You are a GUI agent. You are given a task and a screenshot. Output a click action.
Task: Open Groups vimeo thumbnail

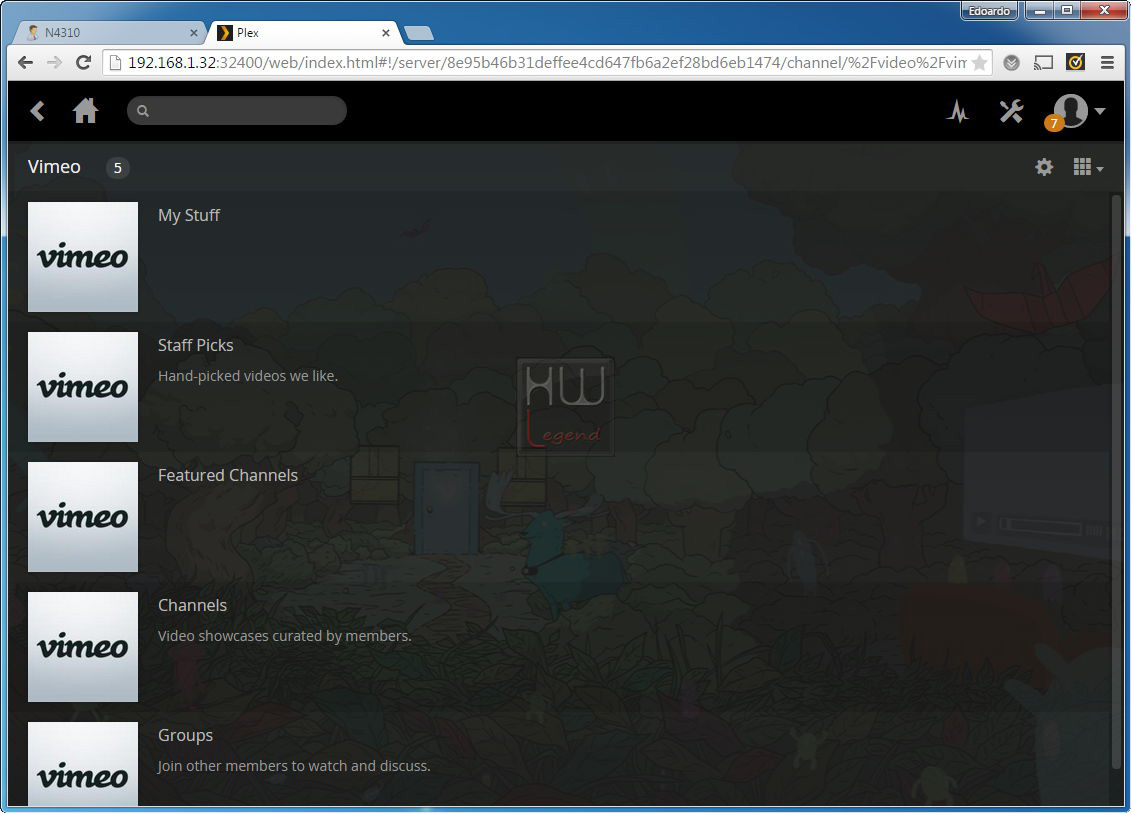click(83, 763)
